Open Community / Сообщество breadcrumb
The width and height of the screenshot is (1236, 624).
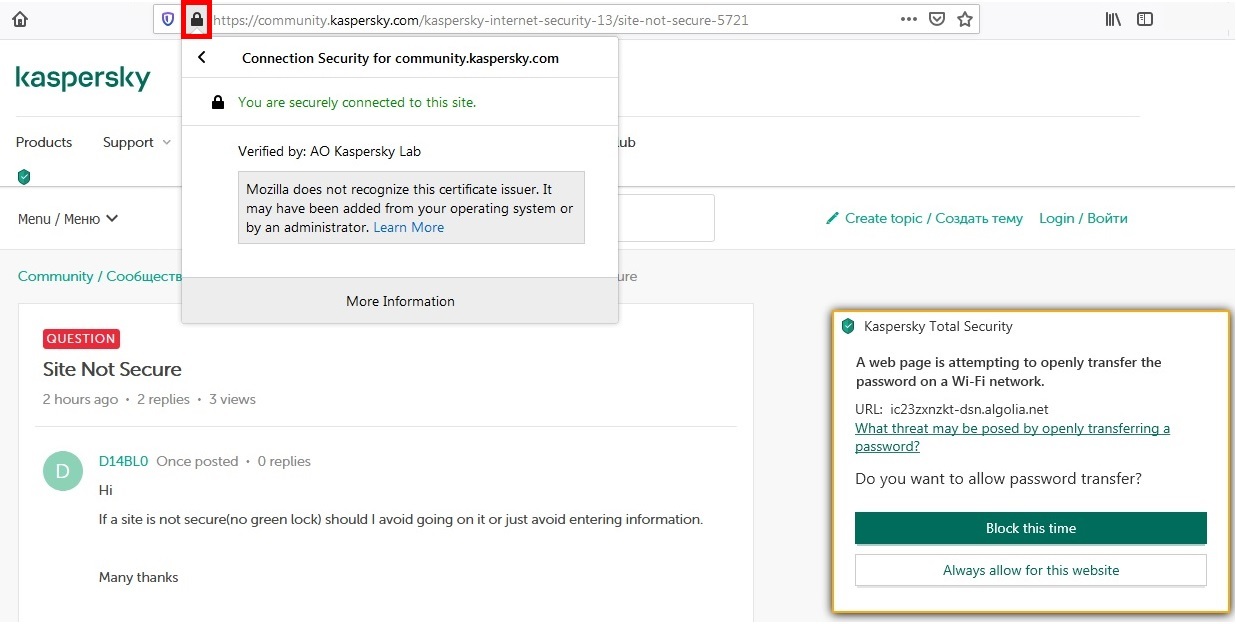(x=100, y=276)
